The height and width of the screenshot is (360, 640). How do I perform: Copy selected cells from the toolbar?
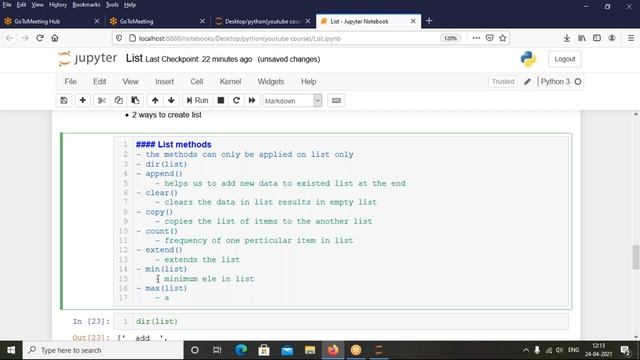pyautogui.click(x=118, y=100)
